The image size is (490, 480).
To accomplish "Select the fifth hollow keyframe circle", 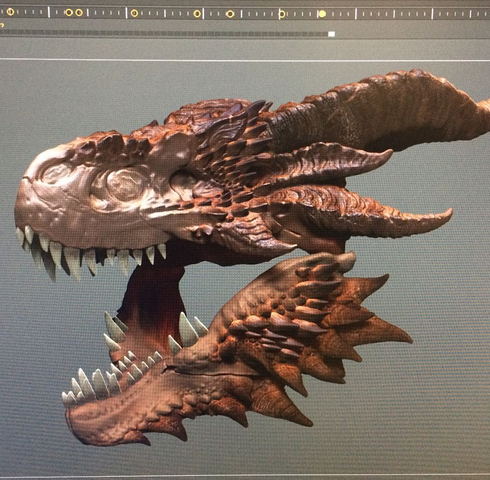I will pos(197,14).
